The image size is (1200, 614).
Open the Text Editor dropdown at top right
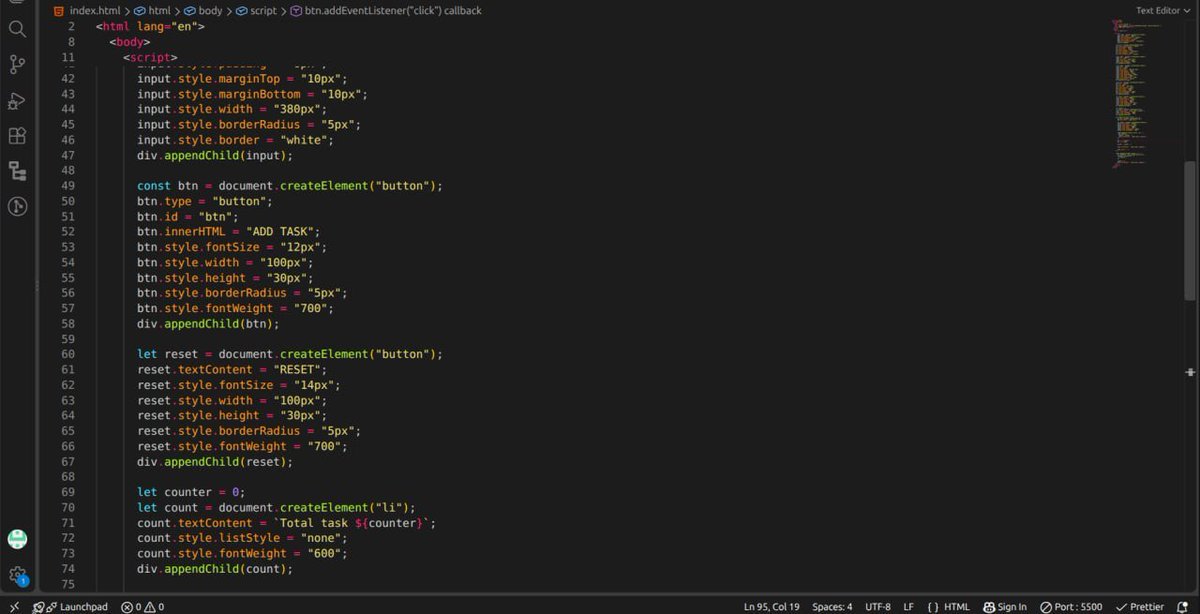pos(1163,10)
